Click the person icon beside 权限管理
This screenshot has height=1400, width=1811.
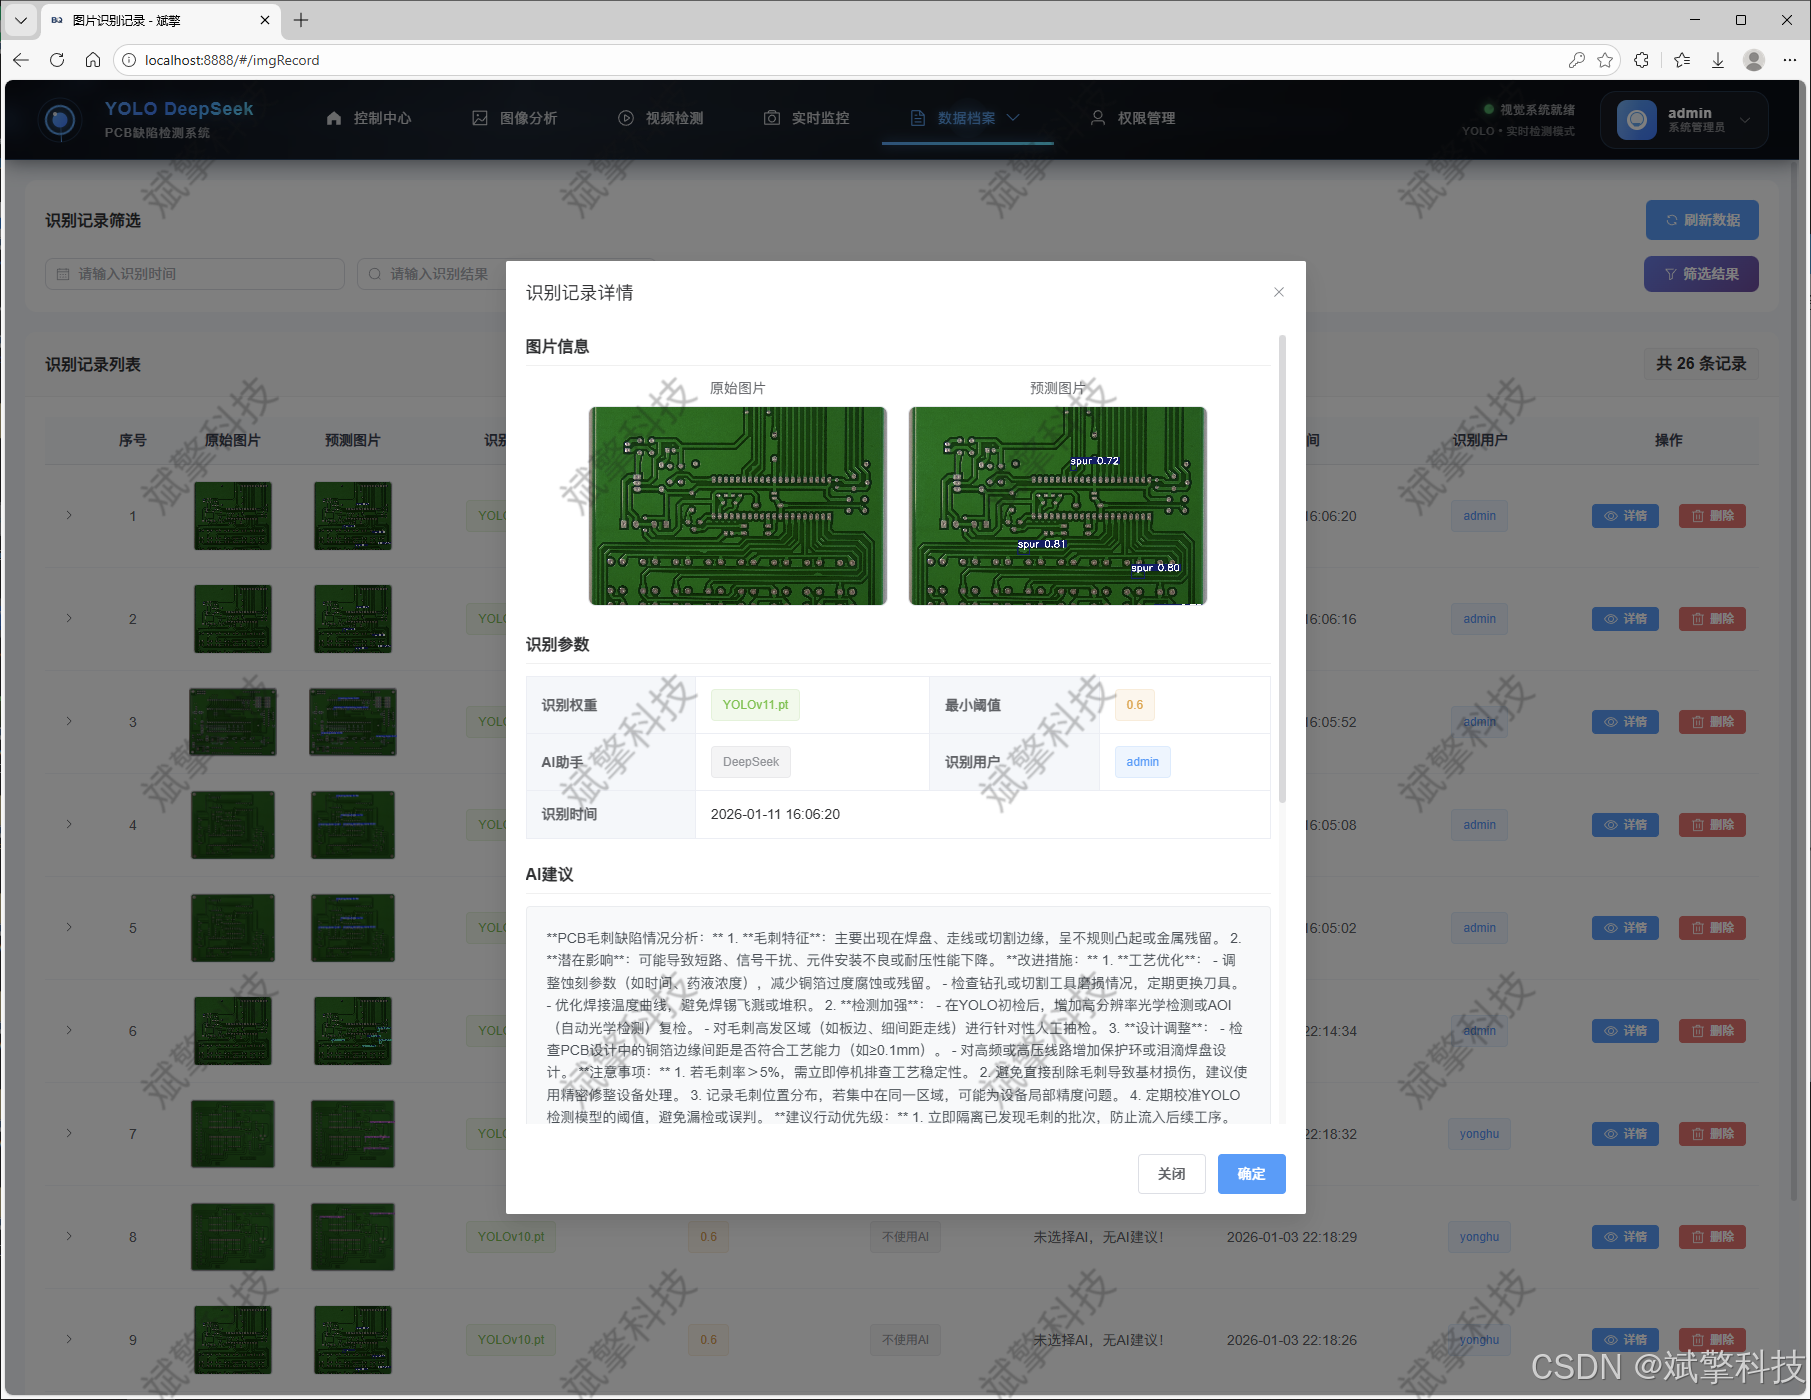click(1098, 118)
